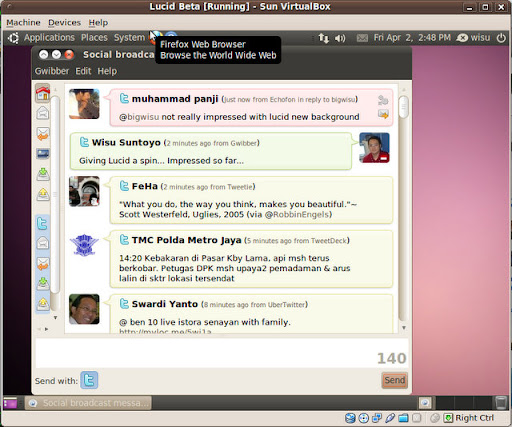
Task: Click Wisu Suntoyo's avatar picture
Action: pyautogui.click(x=374, y=148)
